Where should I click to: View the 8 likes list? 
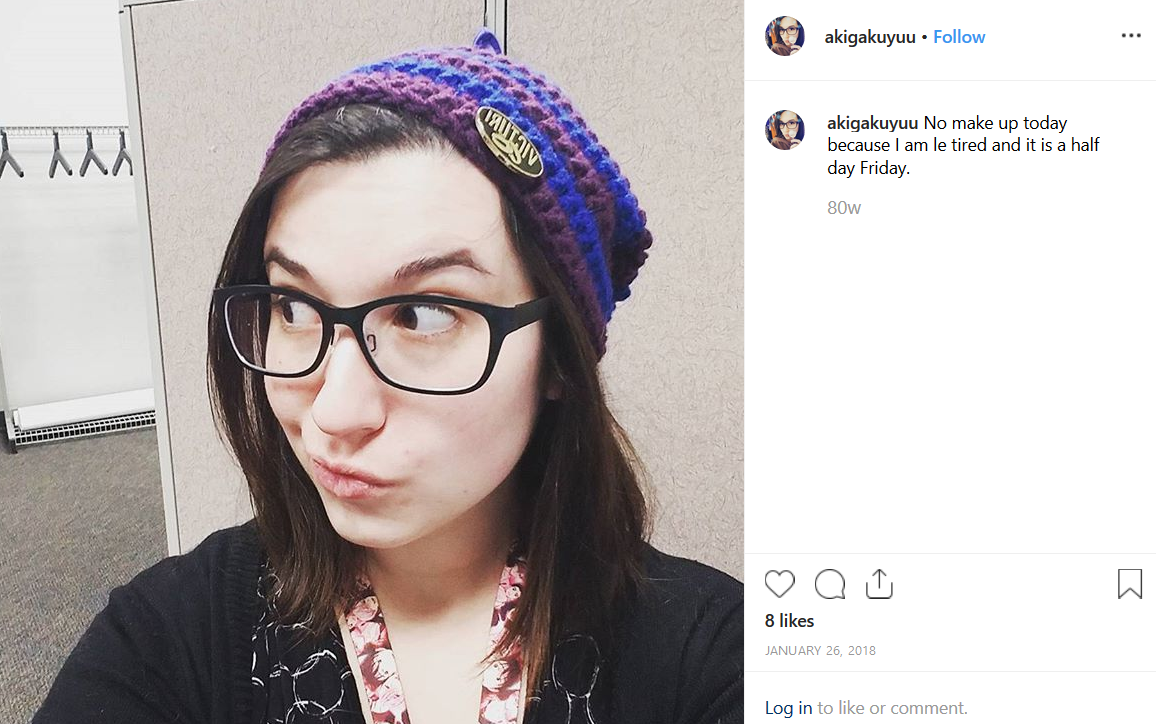(x=789, y=621)
